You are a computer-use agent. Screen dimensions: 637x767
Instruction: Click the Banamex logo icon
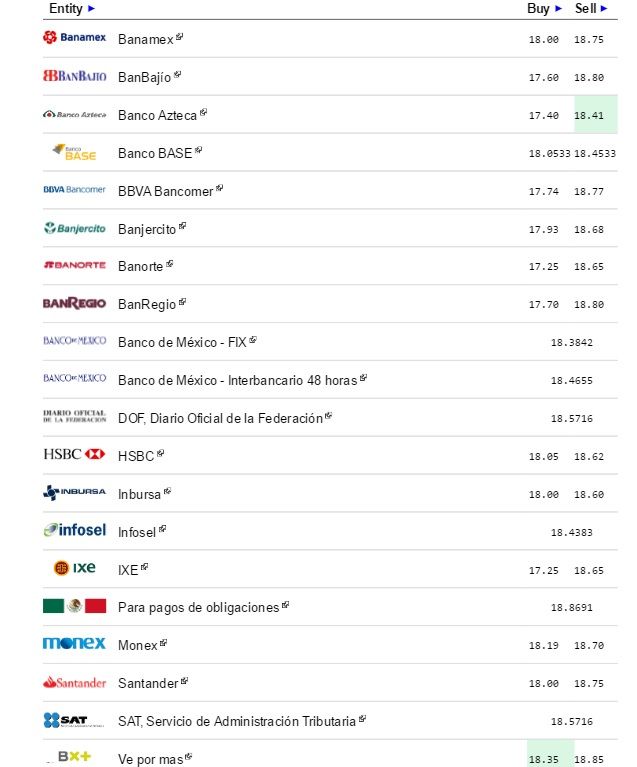[x=74, y=38]
